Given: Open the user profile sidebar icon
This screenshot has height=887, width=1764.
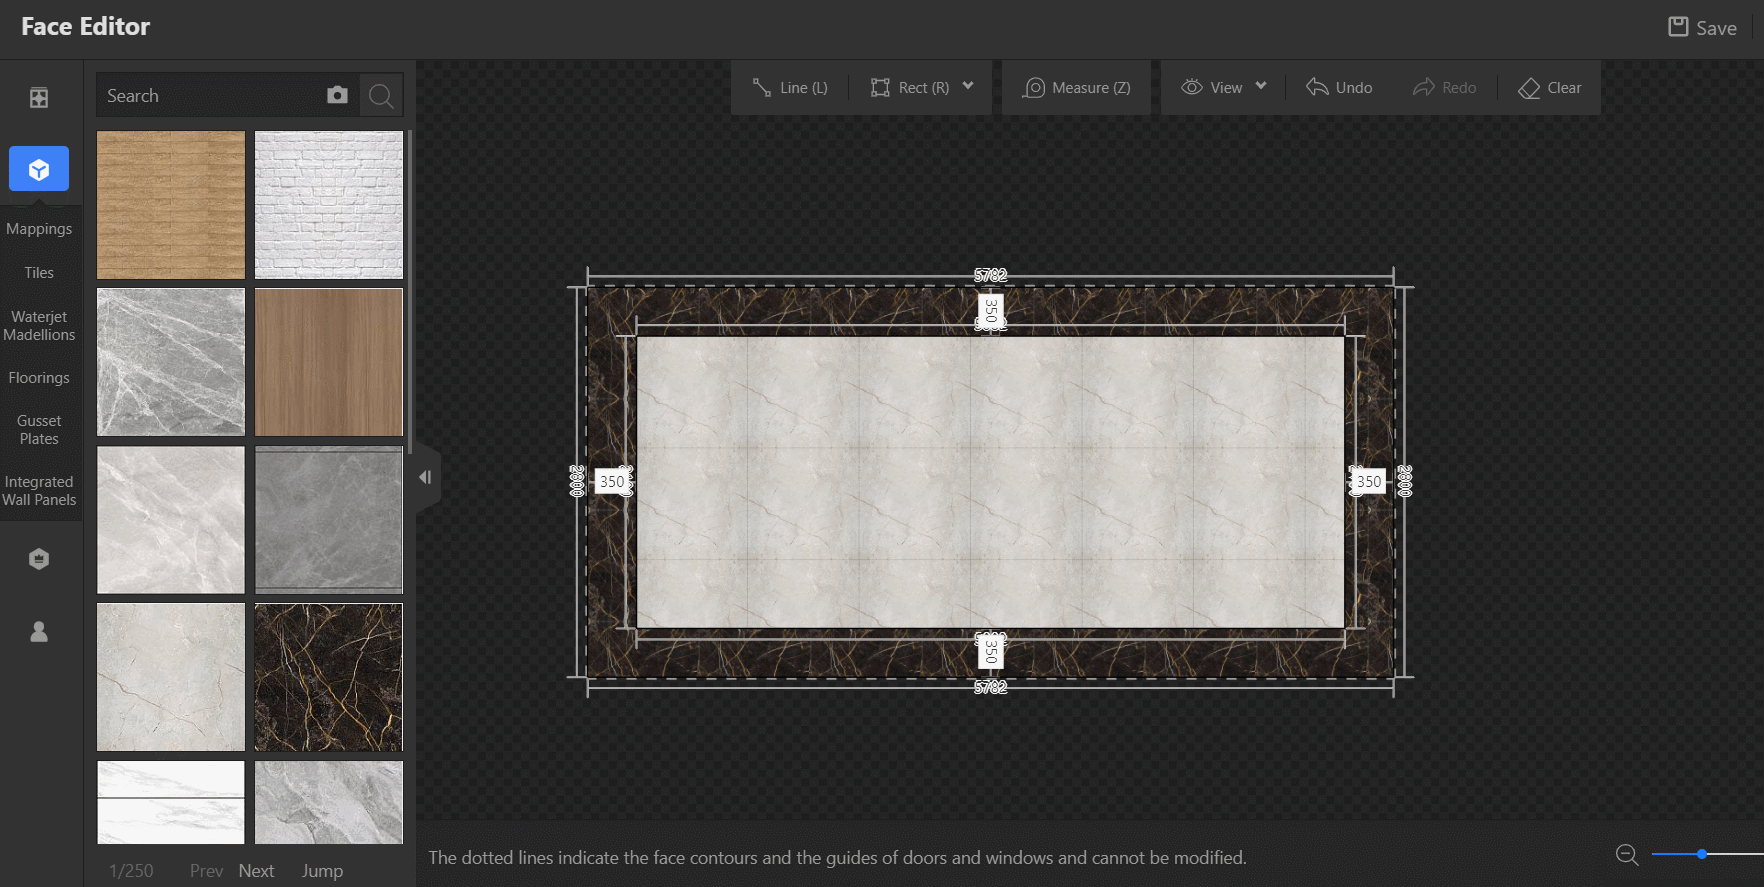Looking at the screenshot, I should (x=39, y=632).
